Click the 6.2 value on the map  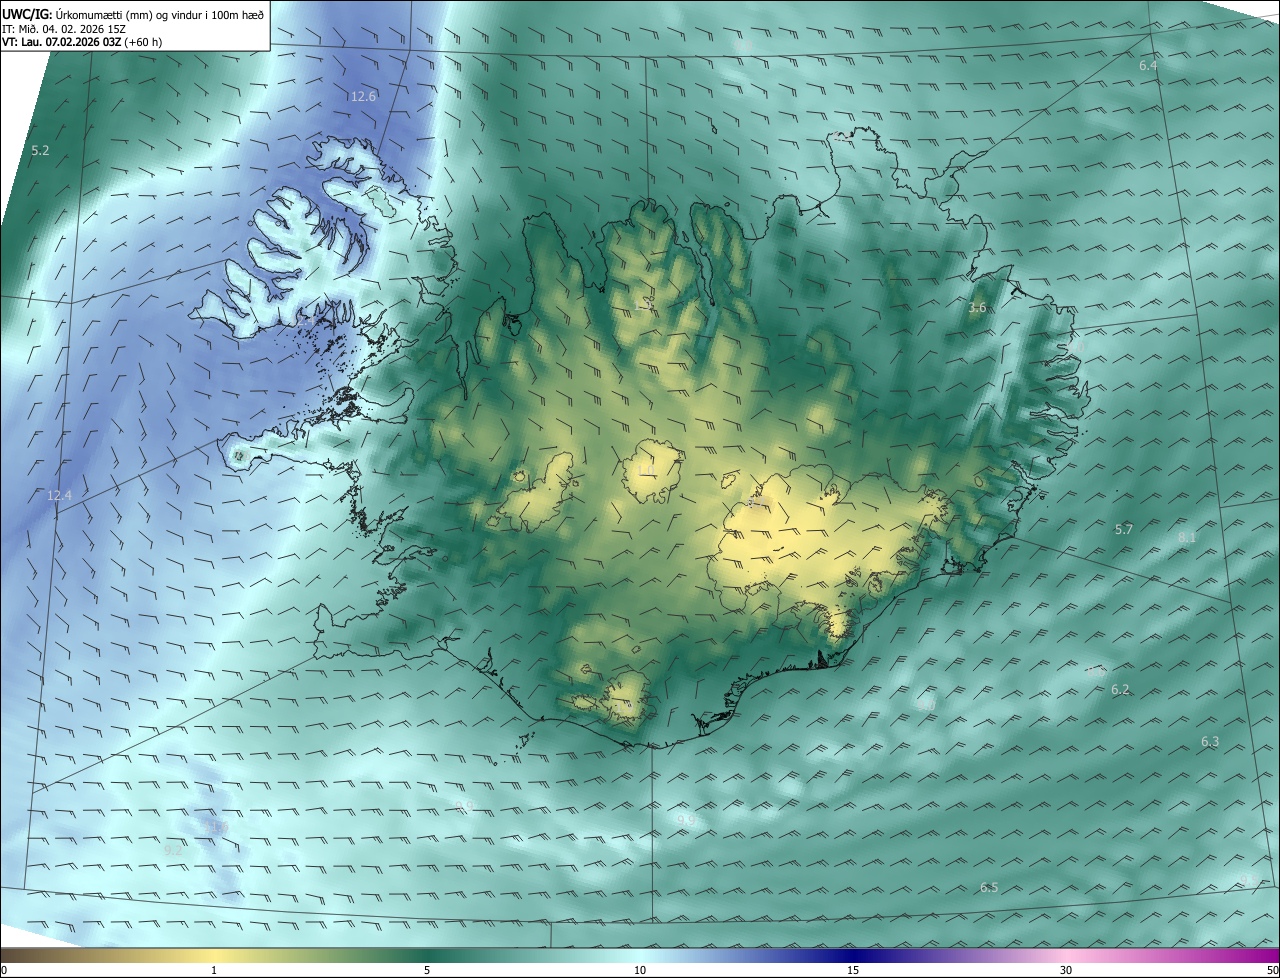(1120, 690)
